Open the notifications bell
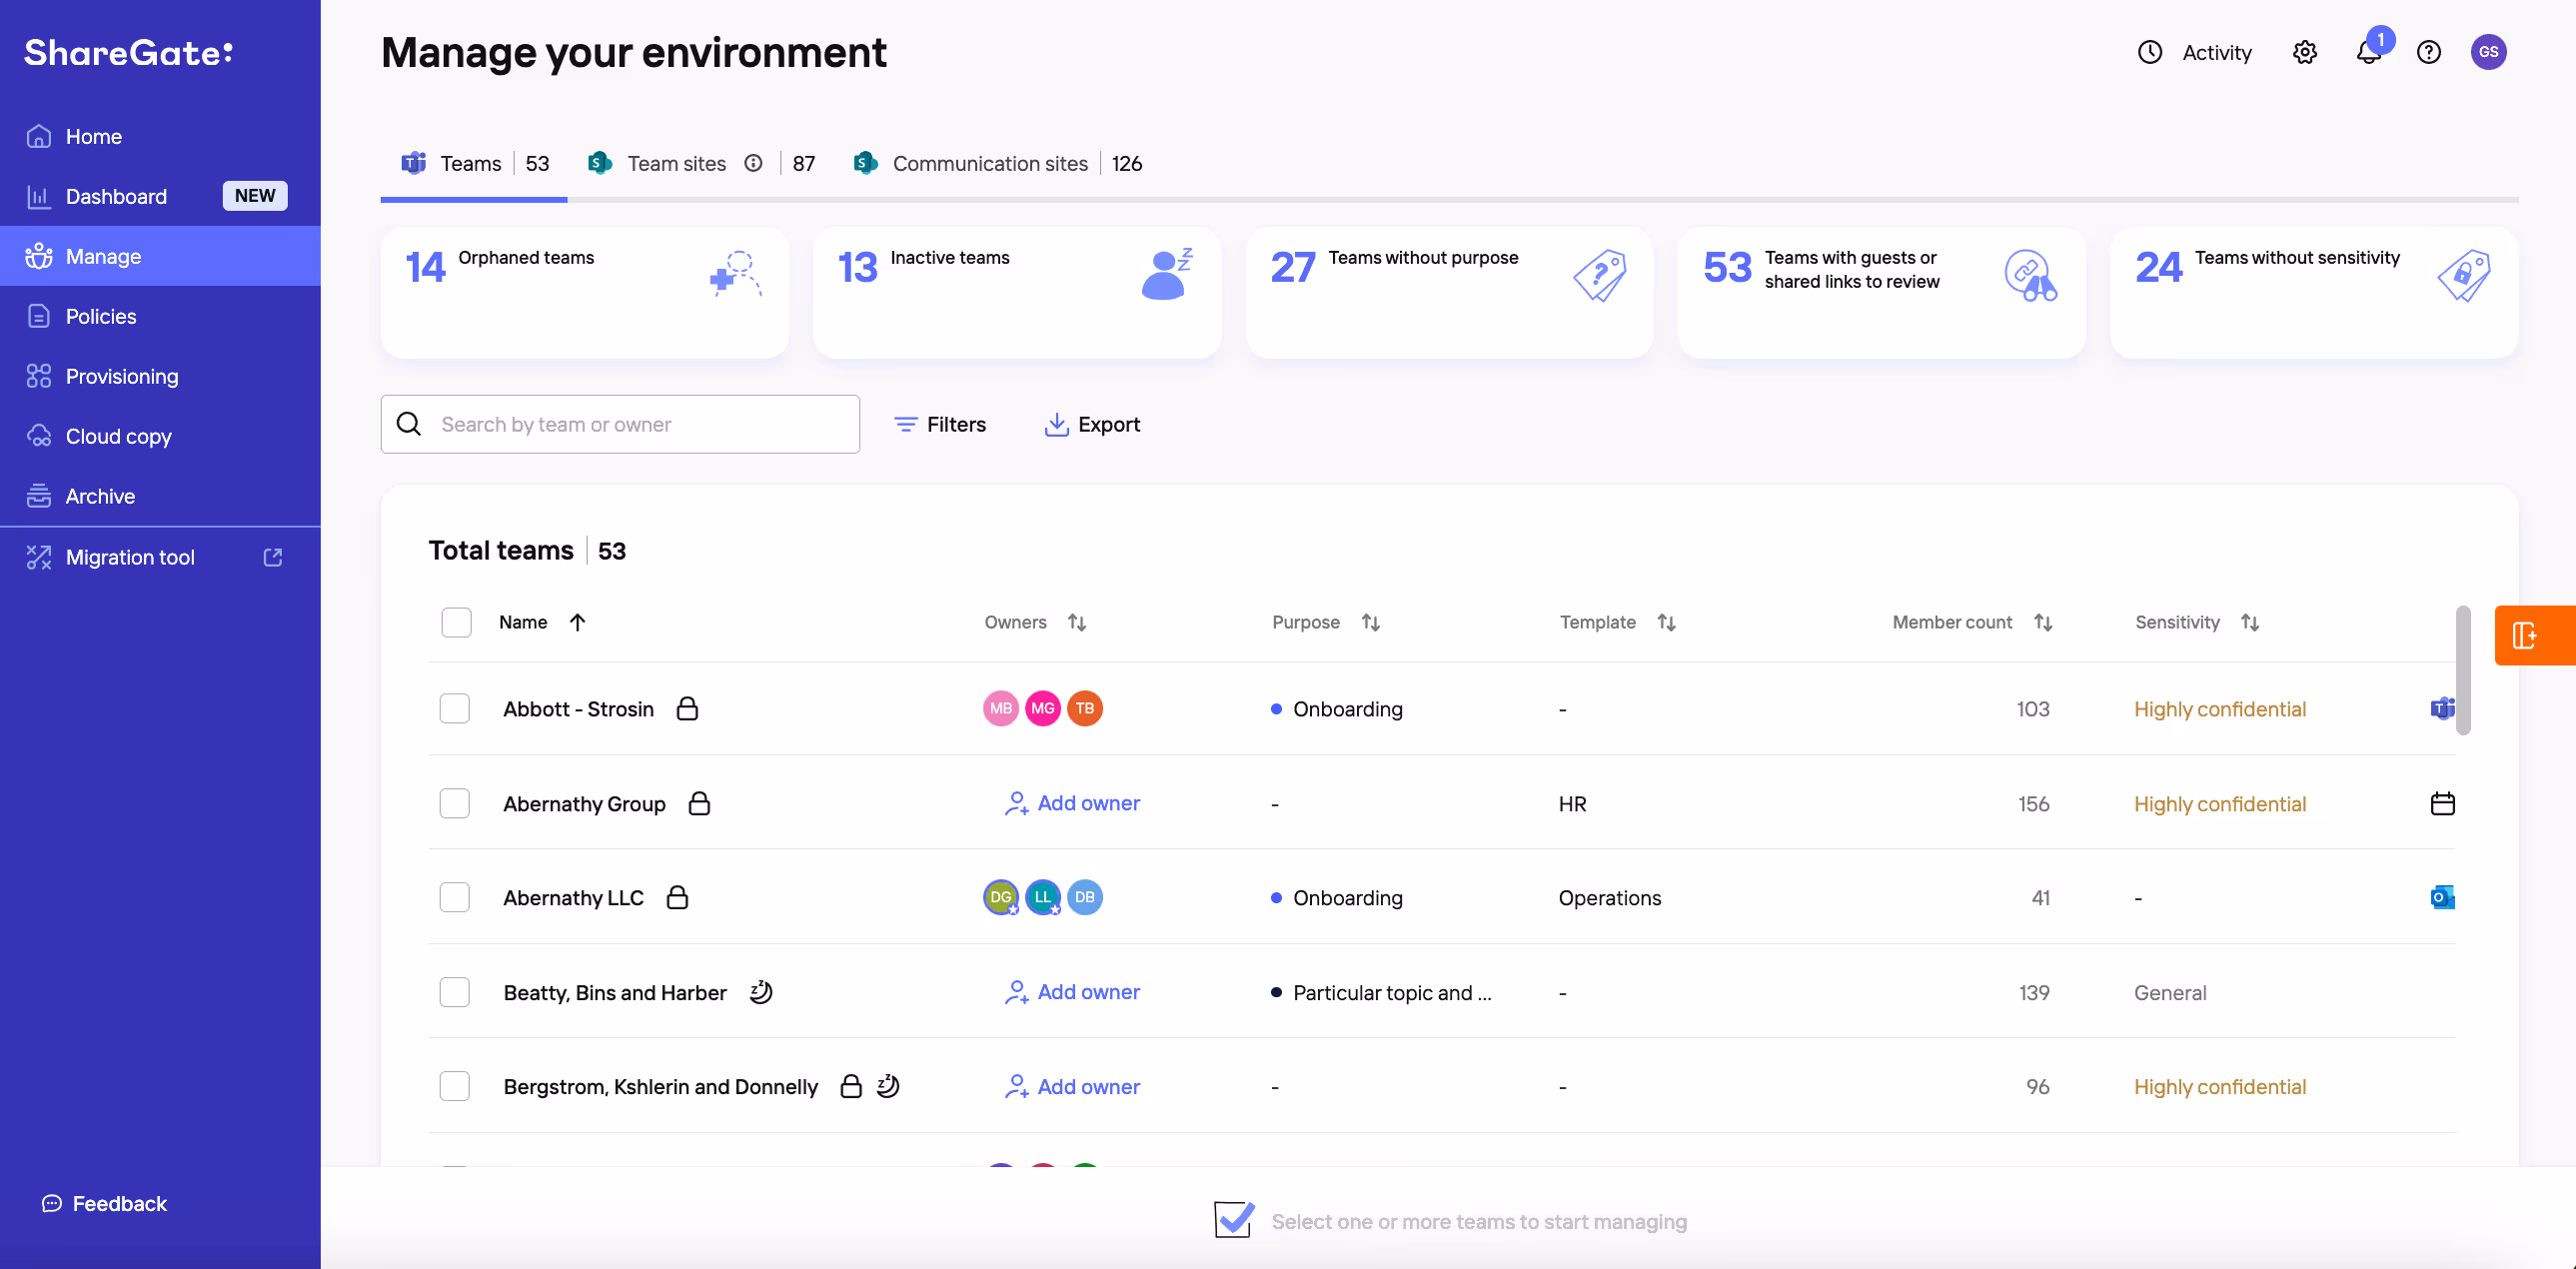2576x1269 pixels. coord(2368,52)
